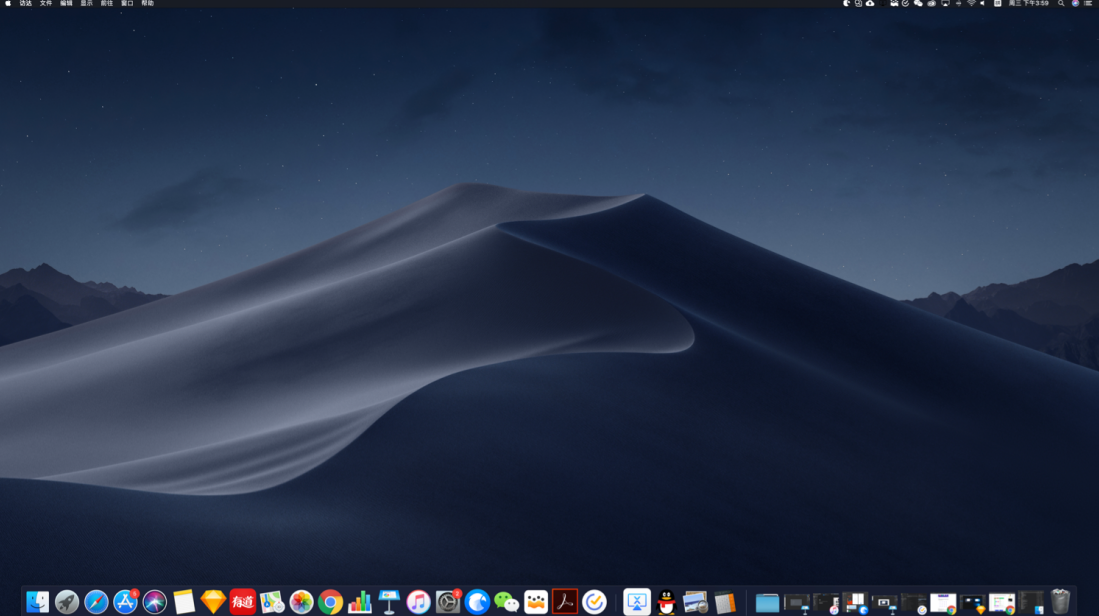
Task: Launch QQ penguin app in dock
Action: tap(666, 601)
